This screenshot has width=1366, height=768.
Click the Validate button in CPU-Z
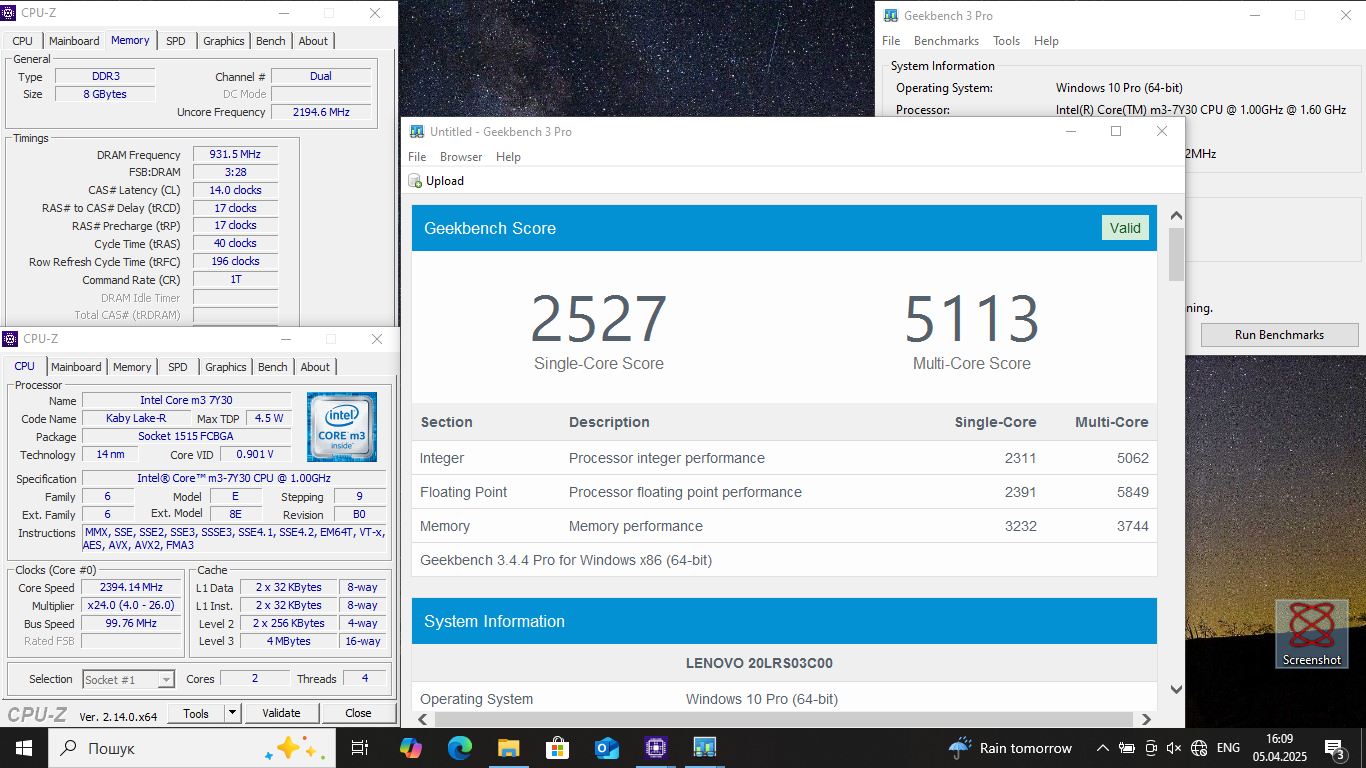coord(281,713)
